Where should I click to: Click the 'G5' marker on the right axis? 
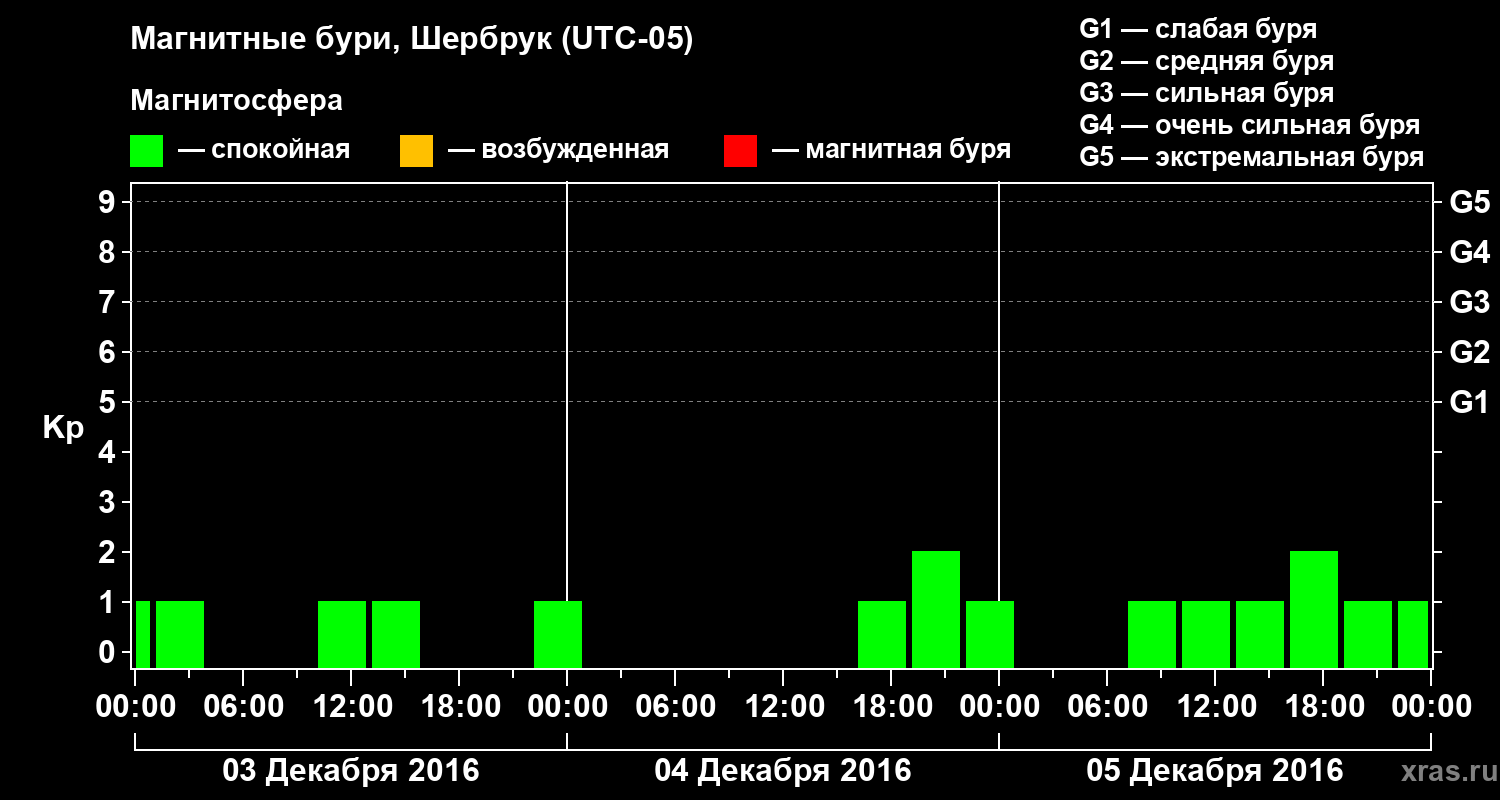1469,202
